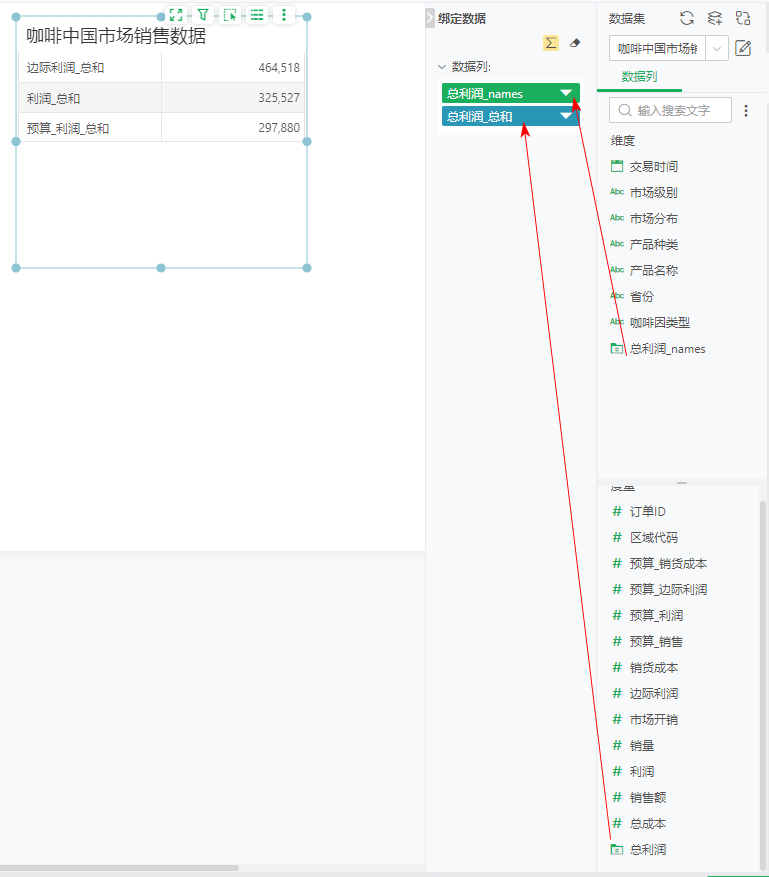Click the 297,880 value cell
Viewport: 769px width, 877px height.
[x=233, y=128]
